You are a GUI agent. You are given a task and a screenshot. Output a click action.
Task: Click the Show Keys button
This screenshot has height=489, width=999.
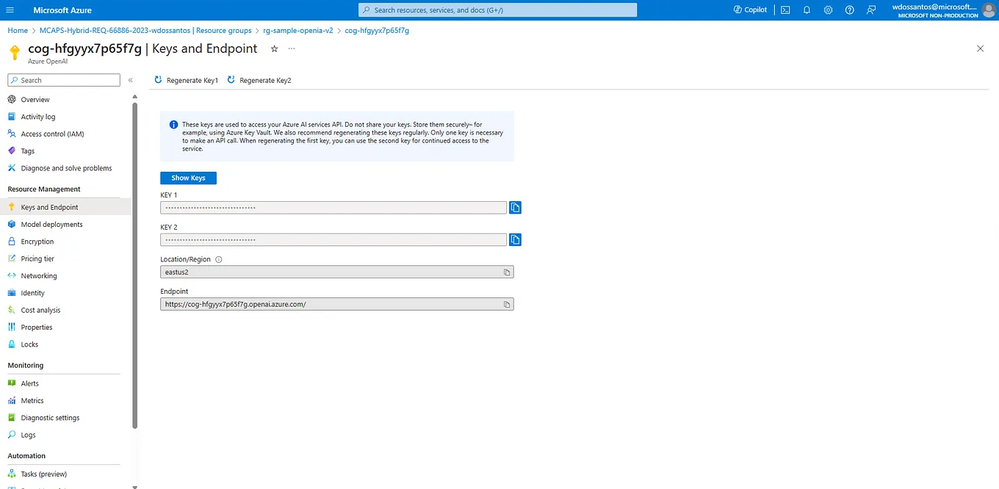pyautogui.click(x=188, y=178)
